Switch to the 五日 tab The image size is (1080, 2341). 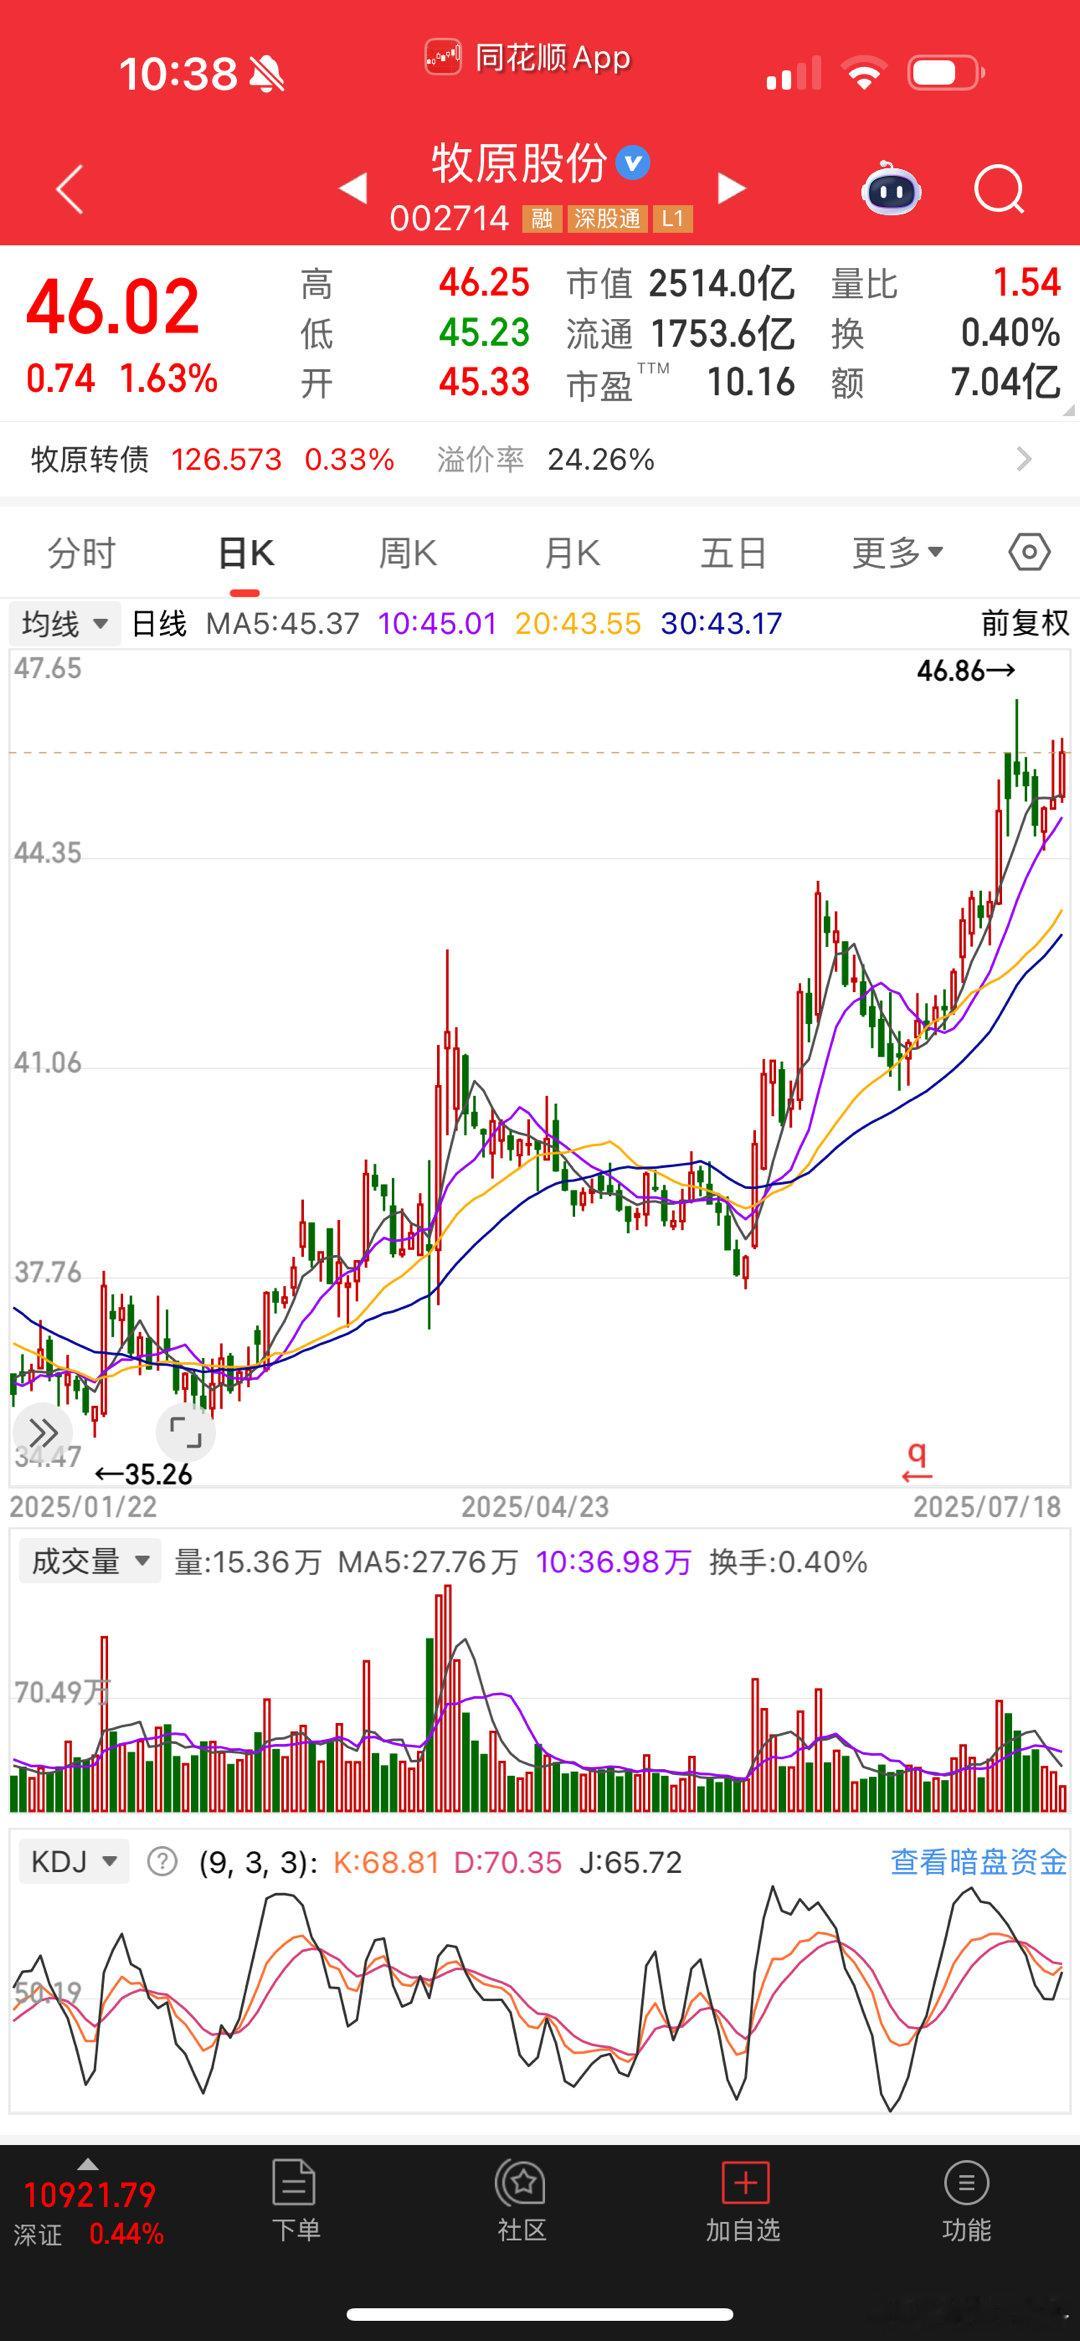(734, 553)
